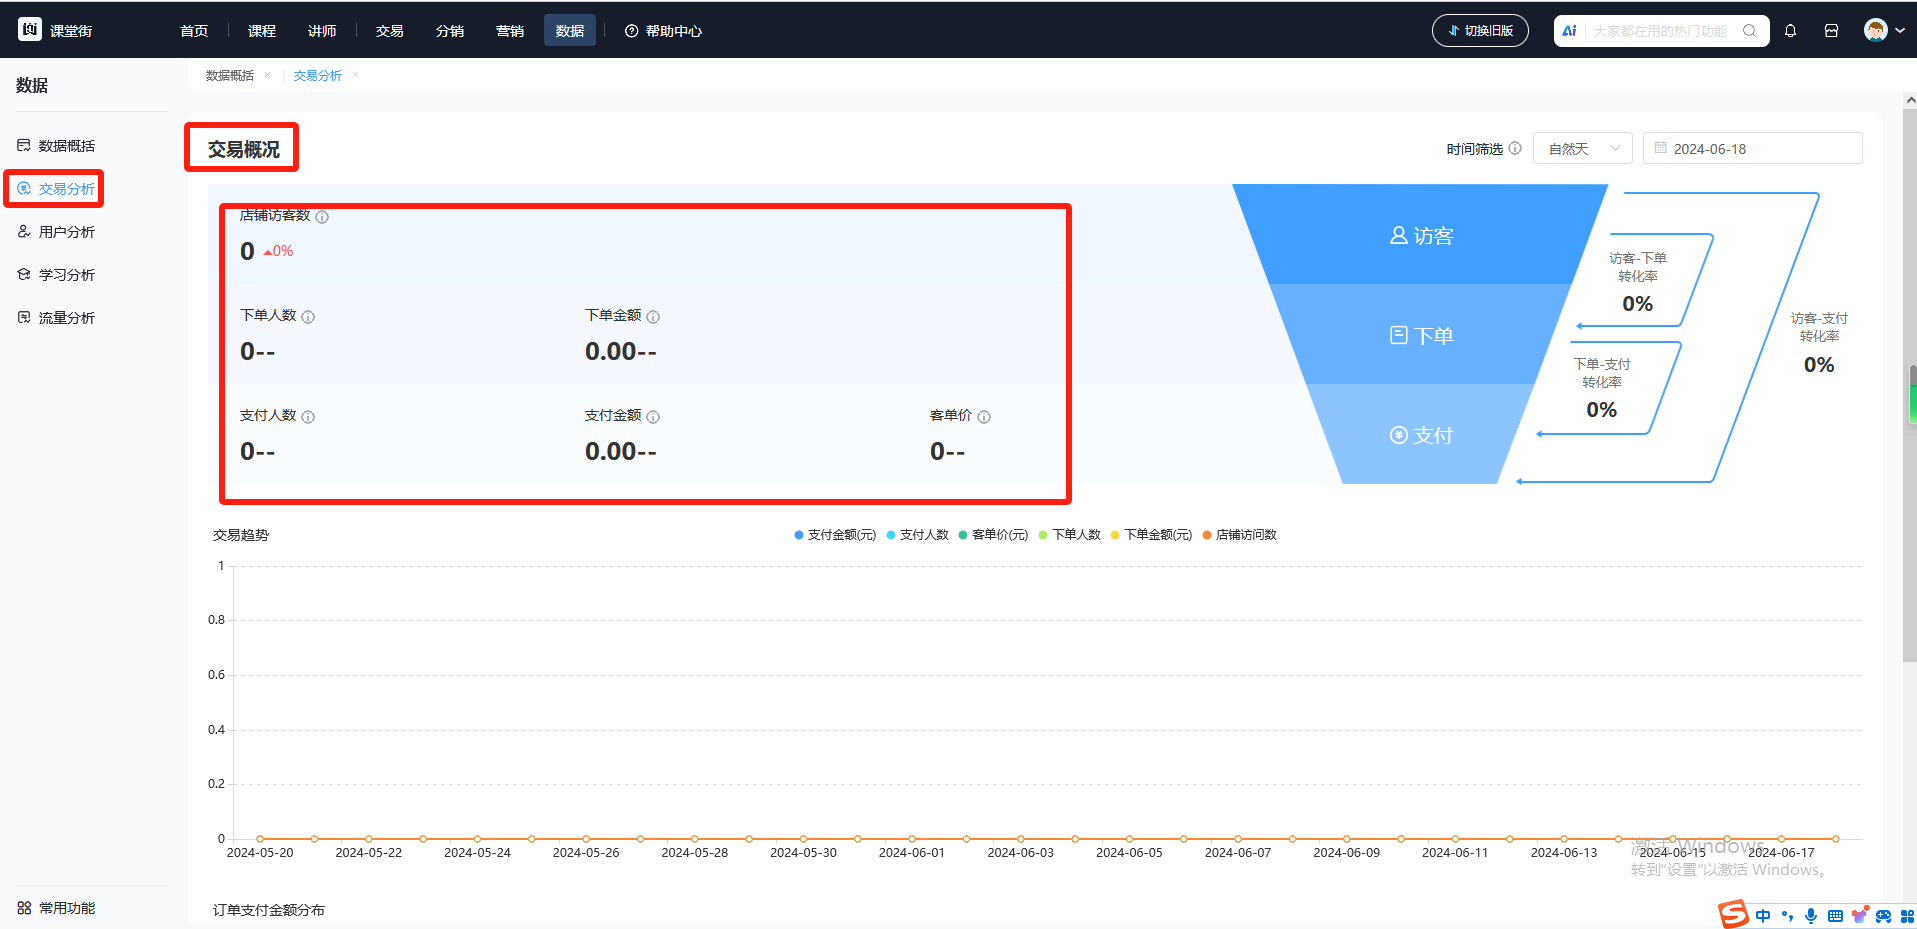Click the info icon beside 下单人数

tap(308, 317)
